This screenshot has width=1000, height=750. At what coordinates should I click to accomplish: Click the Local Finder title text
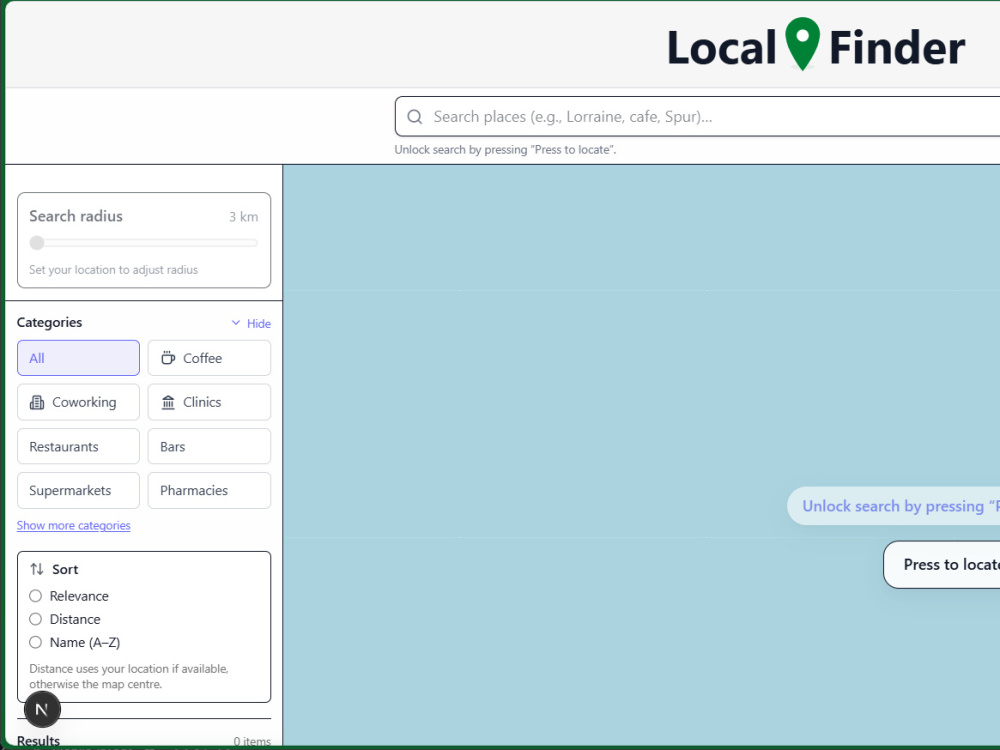click(816, 47)
